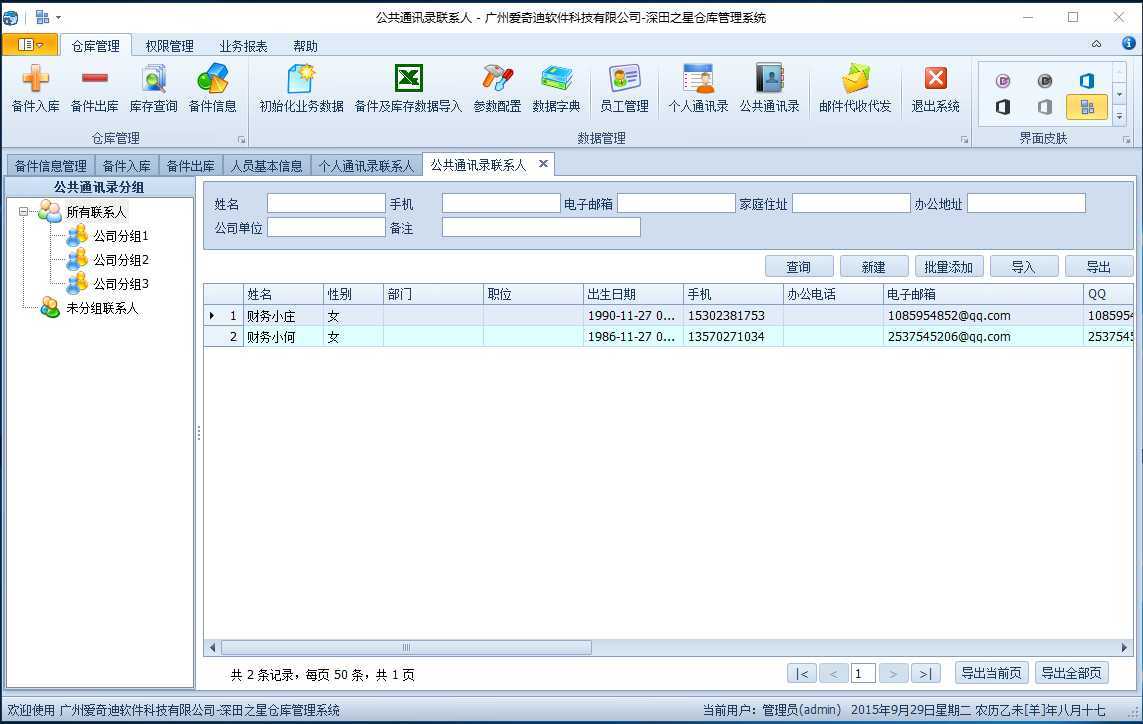This screenshot has width=1143, height=724.
Task: Click 导出全部页 button
Action: click(1071, 673)
